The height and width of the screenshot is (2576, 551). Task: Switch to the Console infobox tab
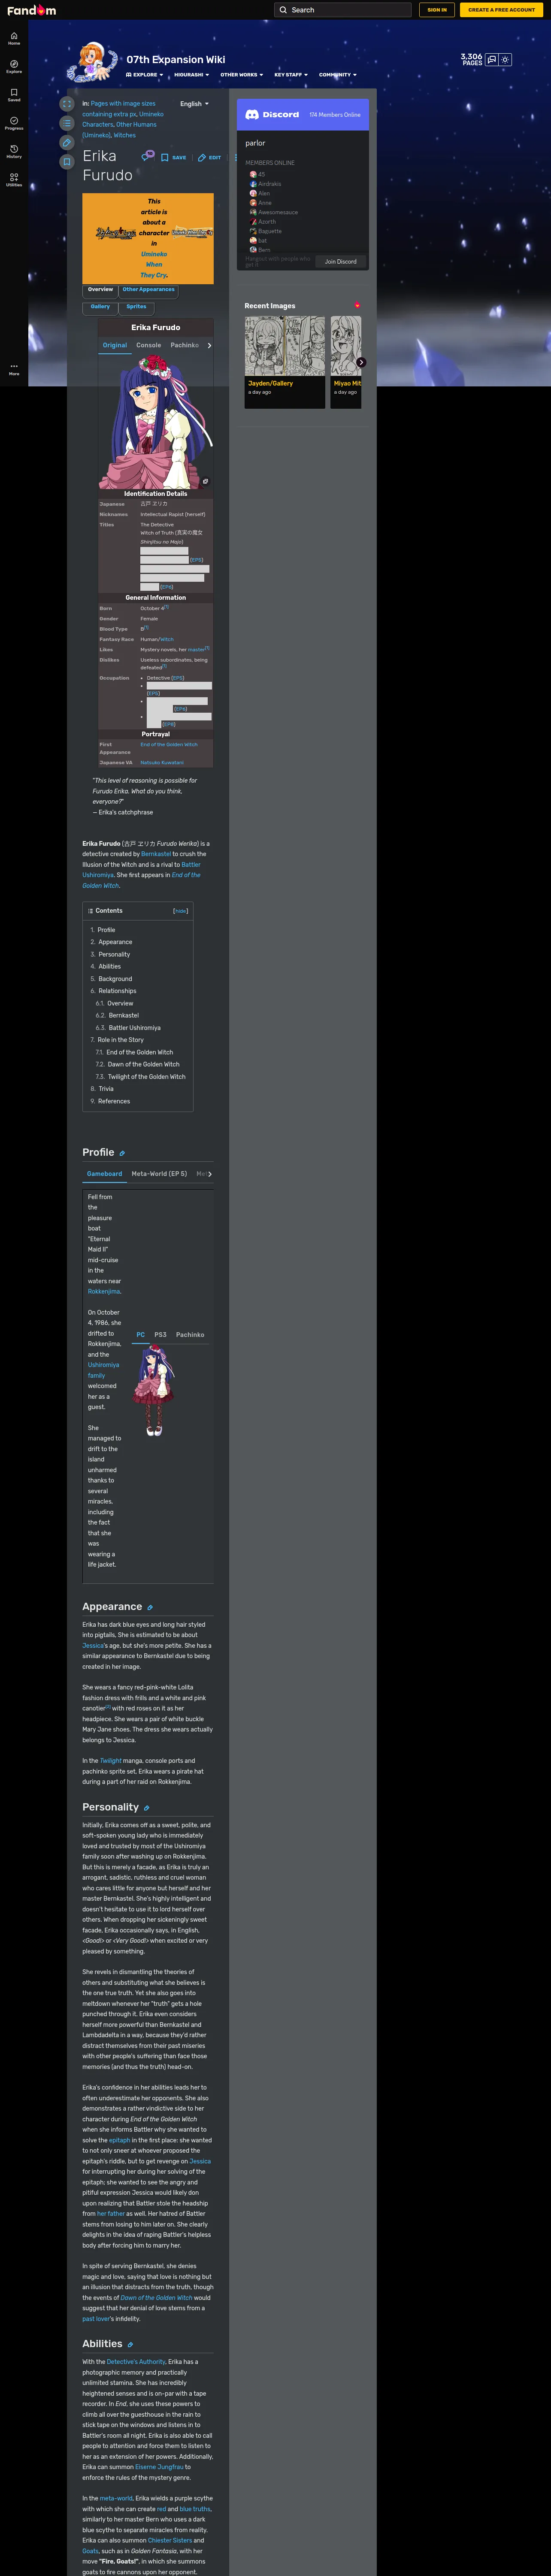click(149, 345)
